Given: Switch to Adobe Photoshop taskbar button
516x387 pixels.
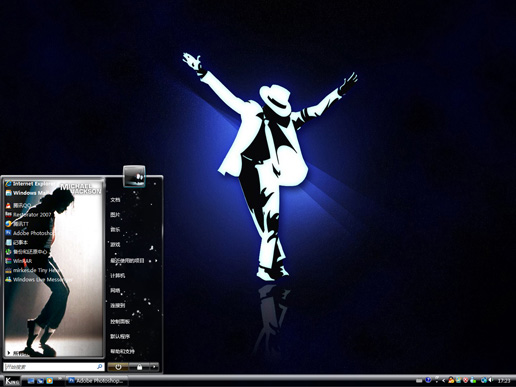Looking at the screenshot, I should click(97, 381).
